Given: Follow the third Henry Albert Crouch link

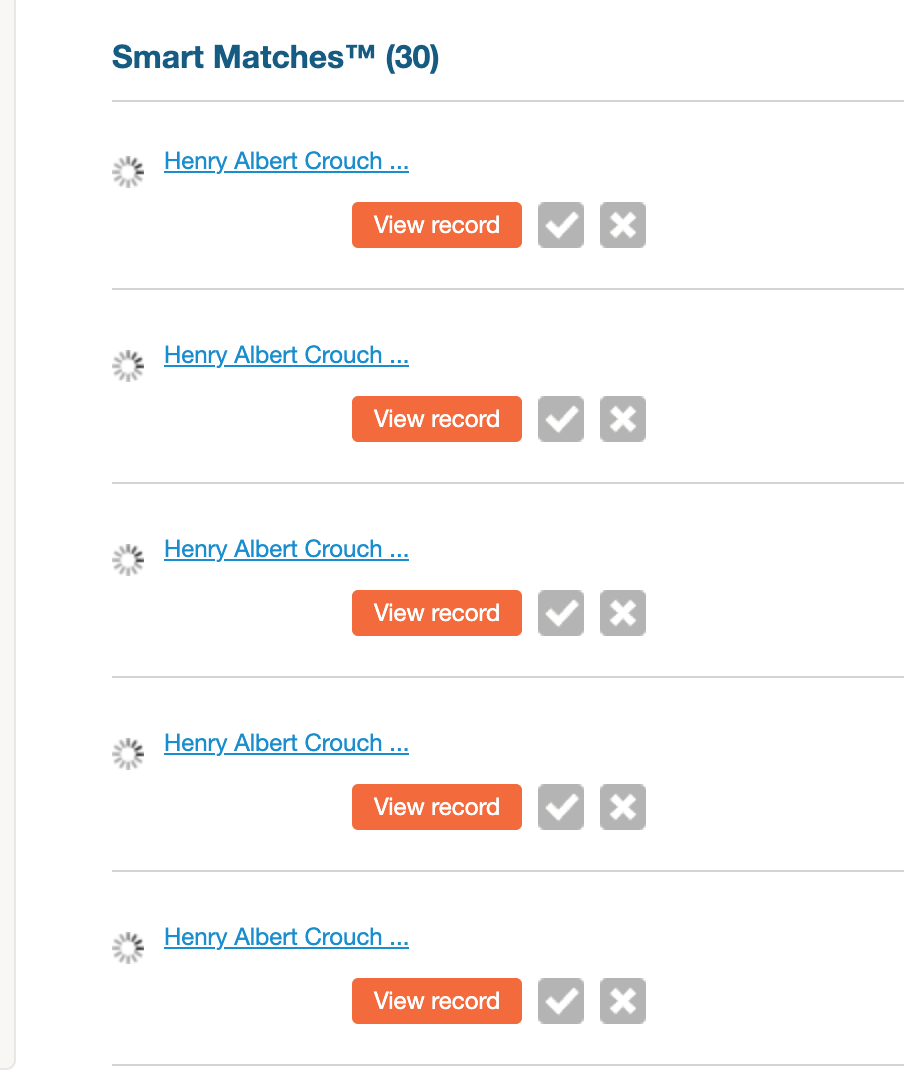Looking at the screenshot, I should pyautogui.click(x=286, y=550).
